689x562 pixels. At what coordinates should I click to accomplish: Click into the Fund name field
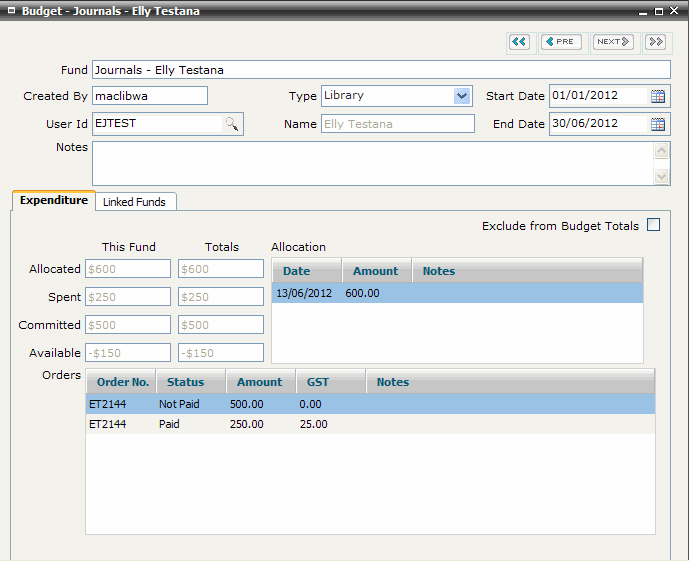point(380,70)
